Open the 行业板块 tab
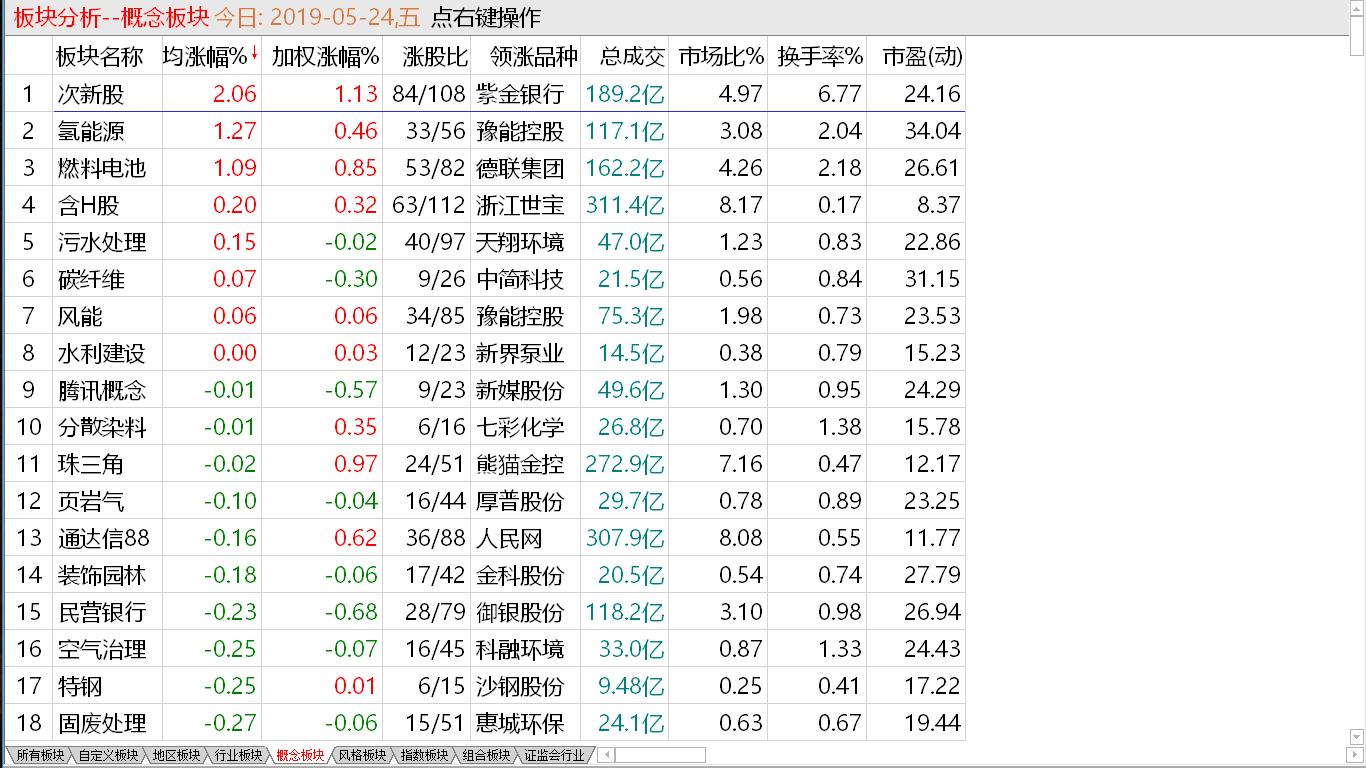 (x=238, y=755)
